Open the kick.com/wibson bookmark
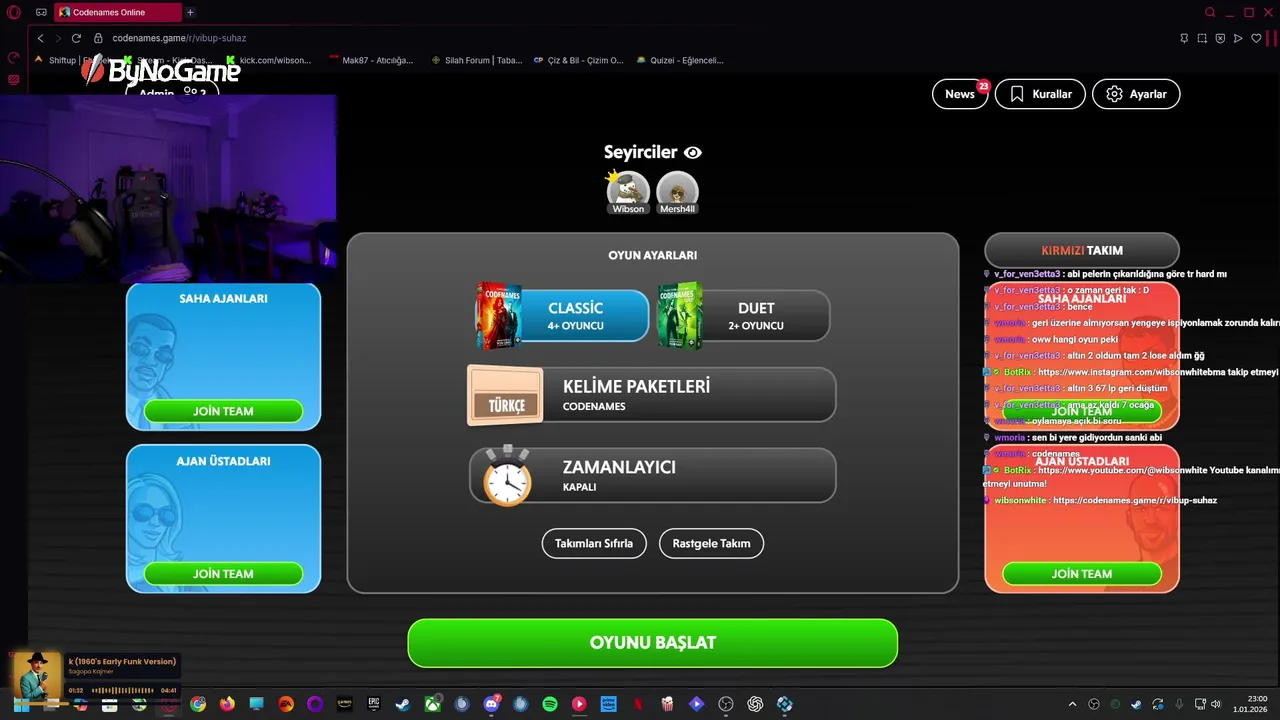 tap(268, 60)
